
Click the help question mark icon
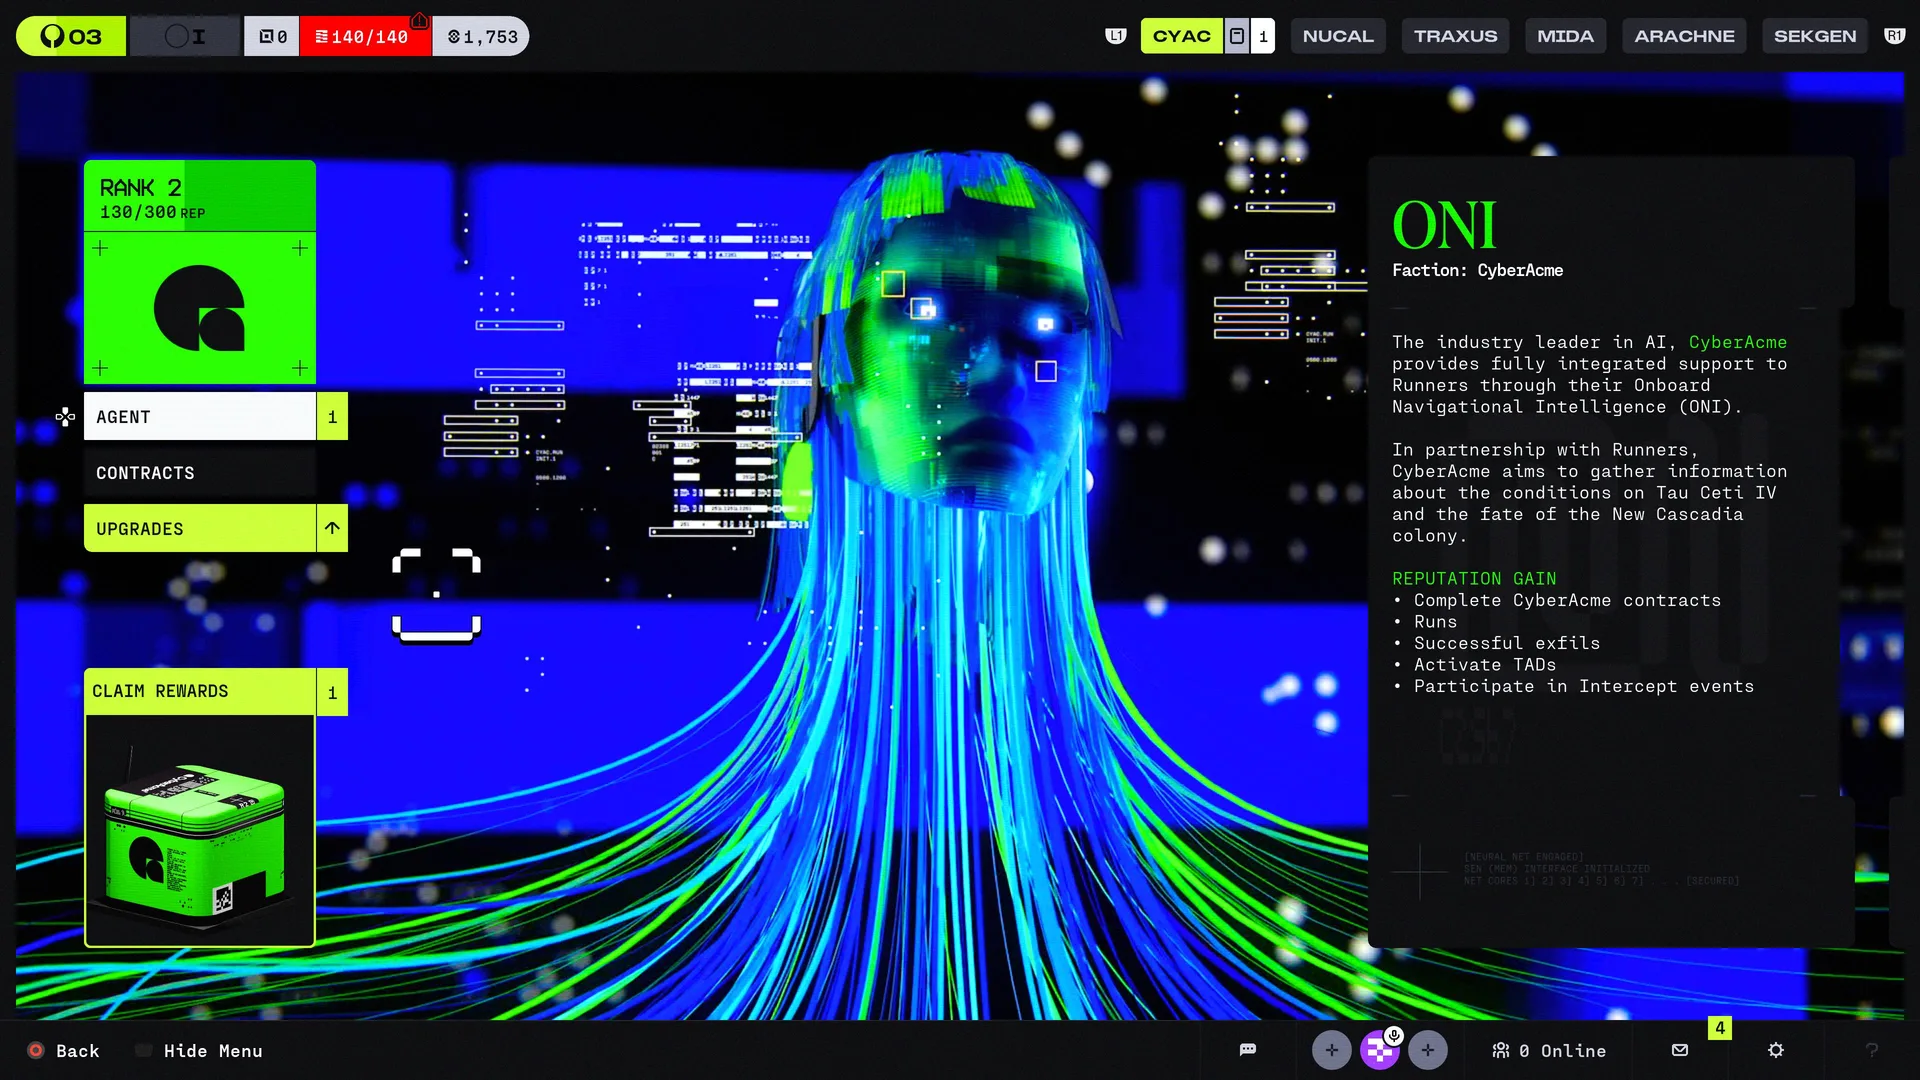[x=1872, y=1050]
